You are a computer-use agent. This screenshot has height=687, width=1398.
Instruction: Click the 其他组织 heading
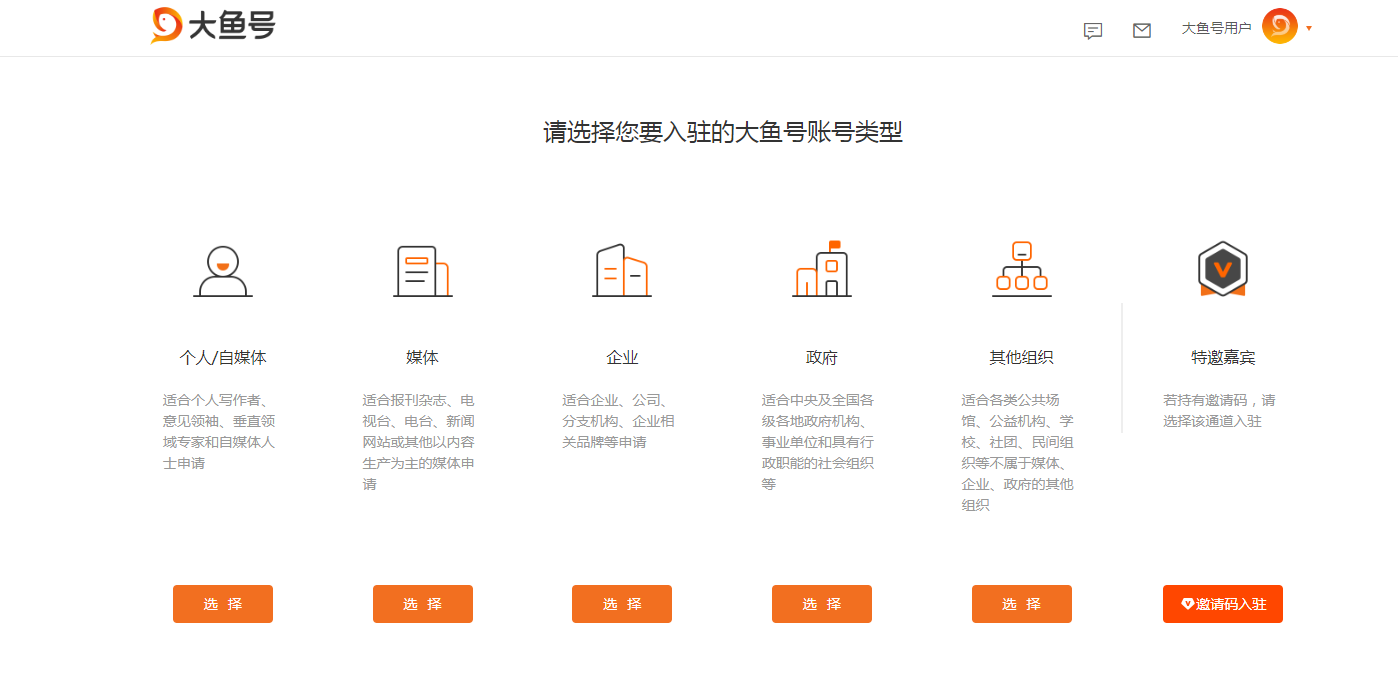pos(1022,357)
